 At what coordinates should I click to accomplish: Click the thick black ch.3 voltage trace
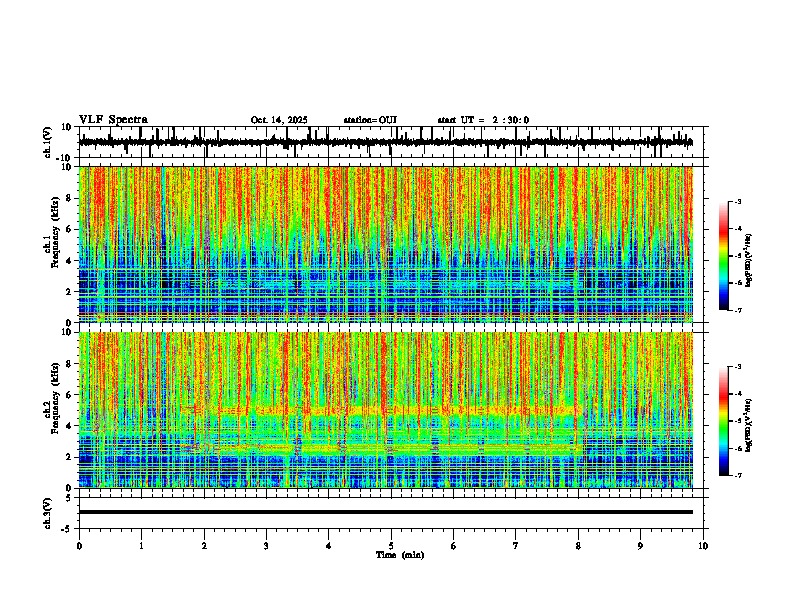[x=386, y=512]
